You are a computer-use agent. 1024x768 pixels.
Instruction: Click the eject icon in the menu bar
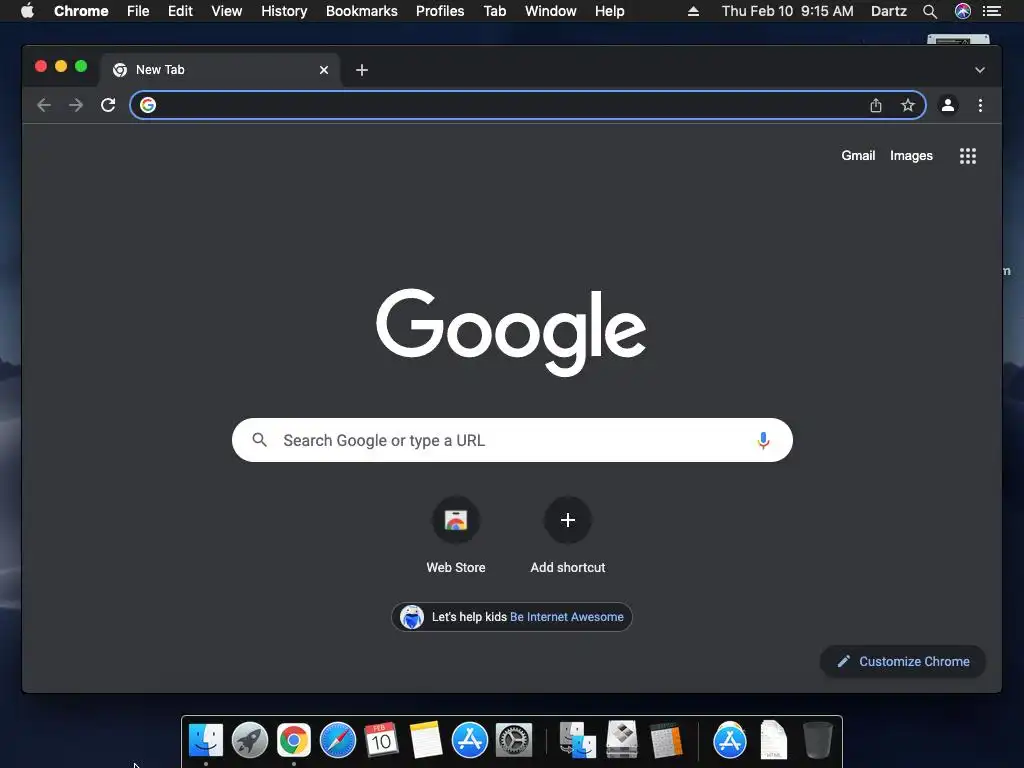(694, 11)
